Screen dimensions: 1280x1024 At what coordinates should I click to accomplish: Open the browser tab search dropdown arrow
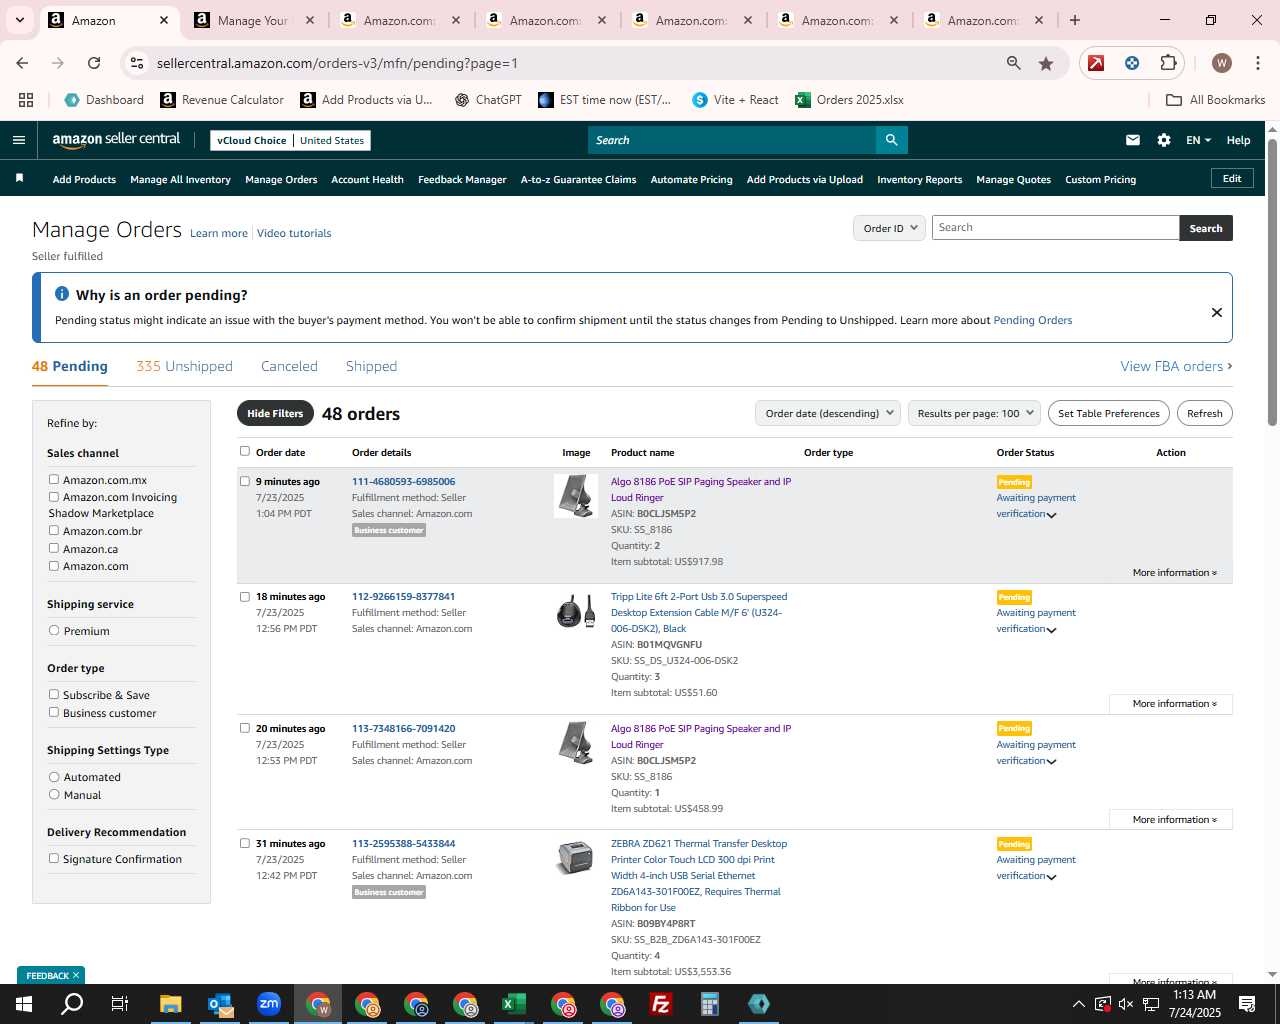pos(19,20)
